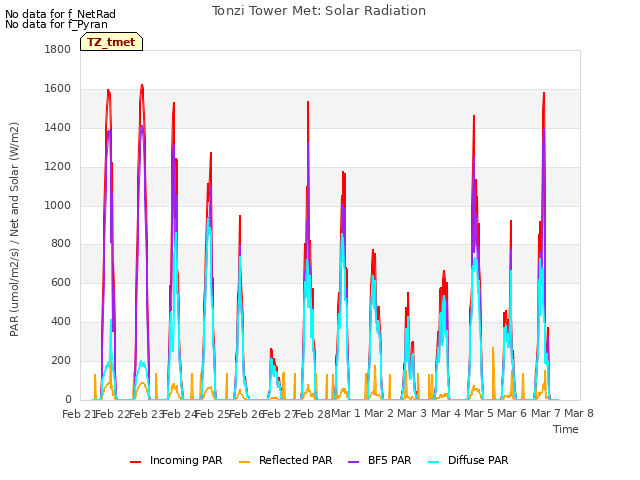This screenshot has height=480, width=640.
Task: Click the purple BF5 PAR legend swatch
Action: [353, 461]
